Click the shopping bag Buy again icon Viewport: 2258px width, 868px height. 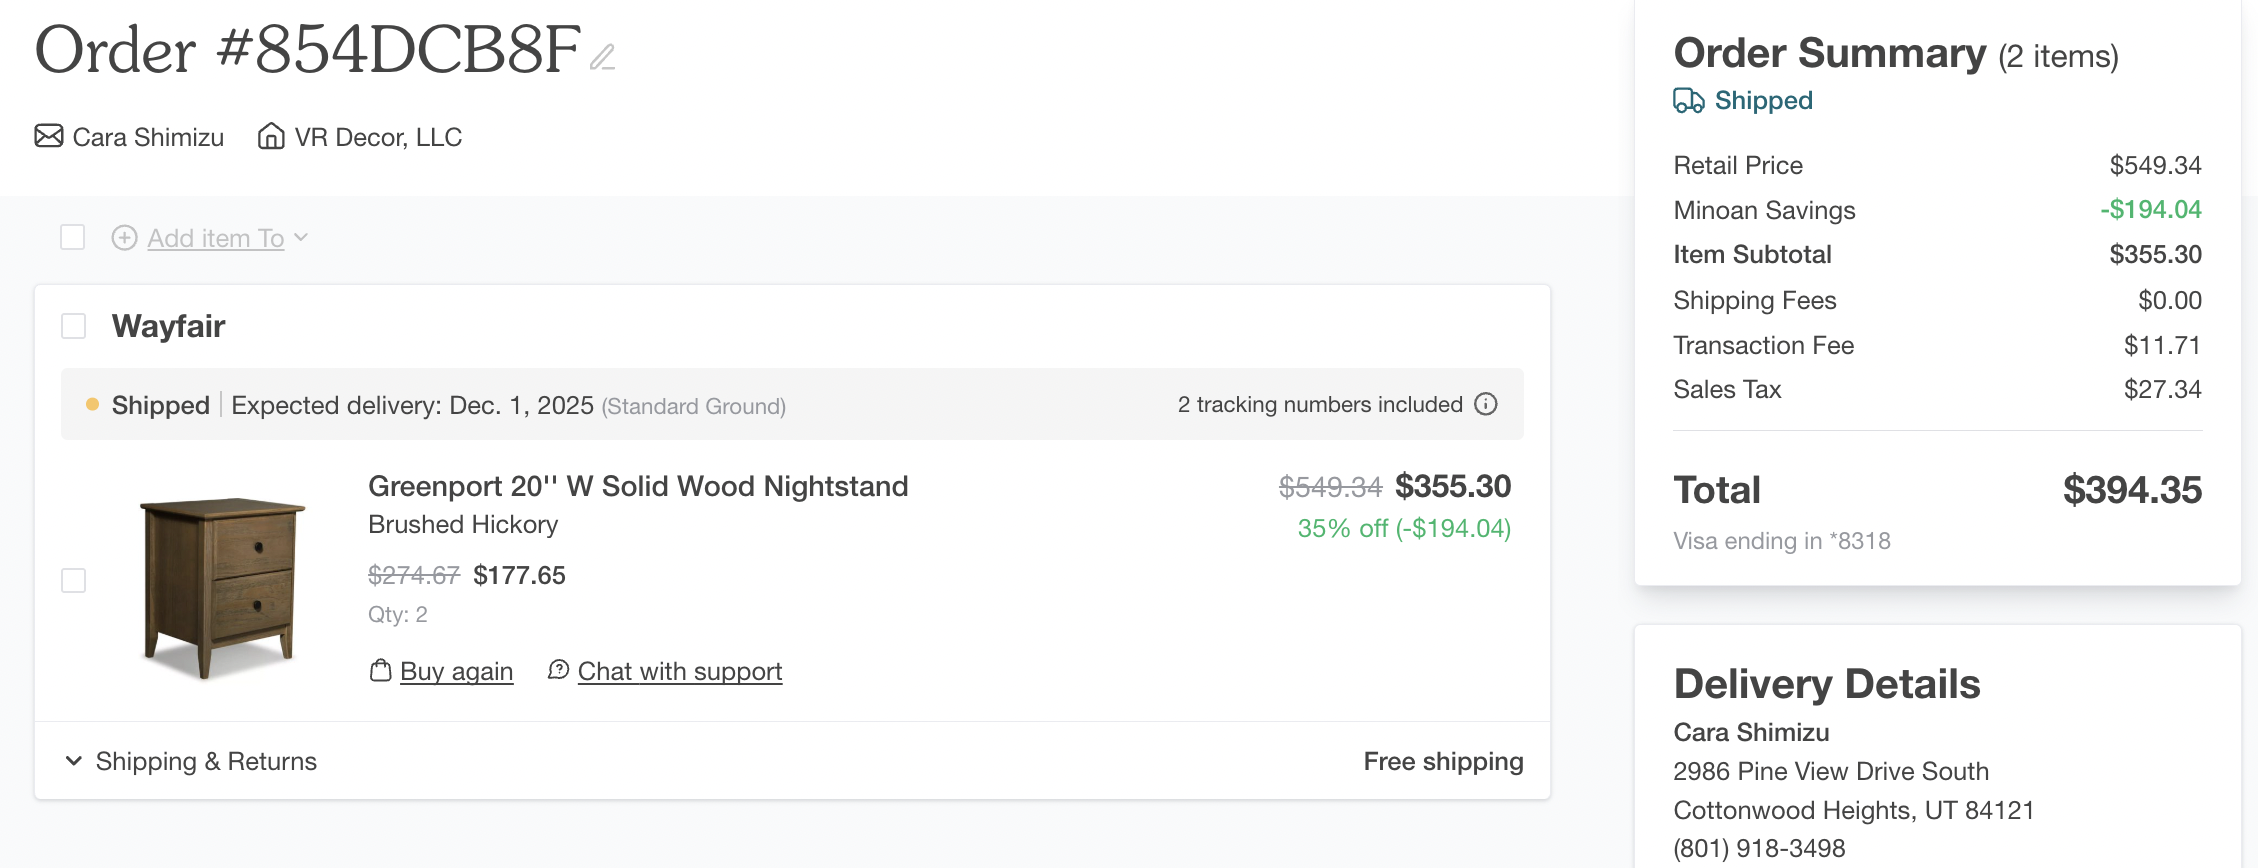[x=380, y=671]
